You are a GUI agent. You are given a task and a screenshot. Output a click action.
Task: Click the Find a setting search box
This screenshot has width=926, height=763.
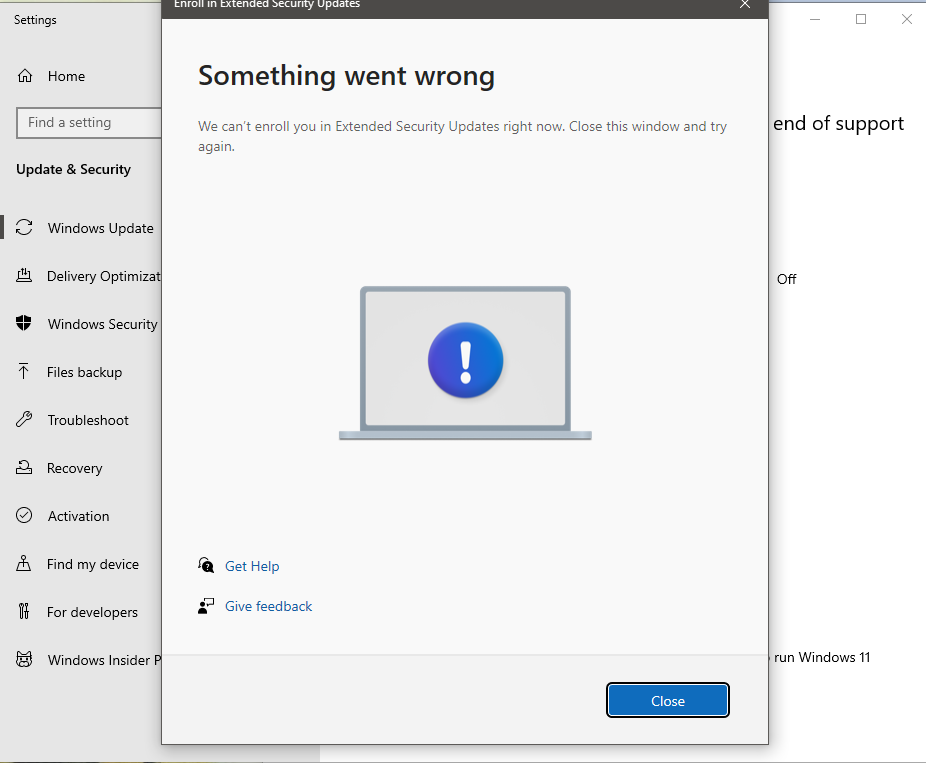point(89,123)
